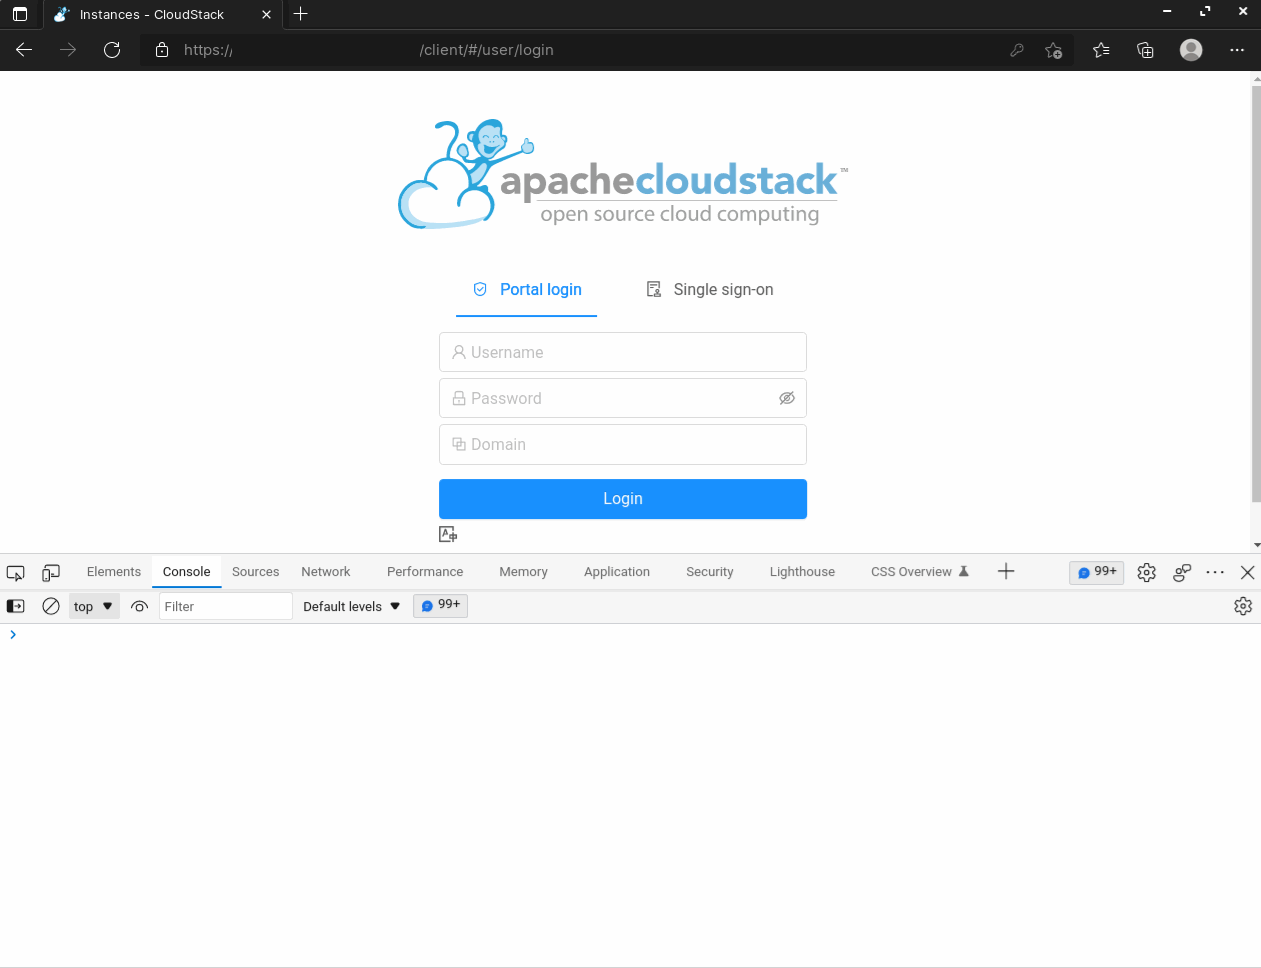The height and width of the screenshot is (968, 1261).
Task: Close the DevTools panel
Action: [1247, 572]
